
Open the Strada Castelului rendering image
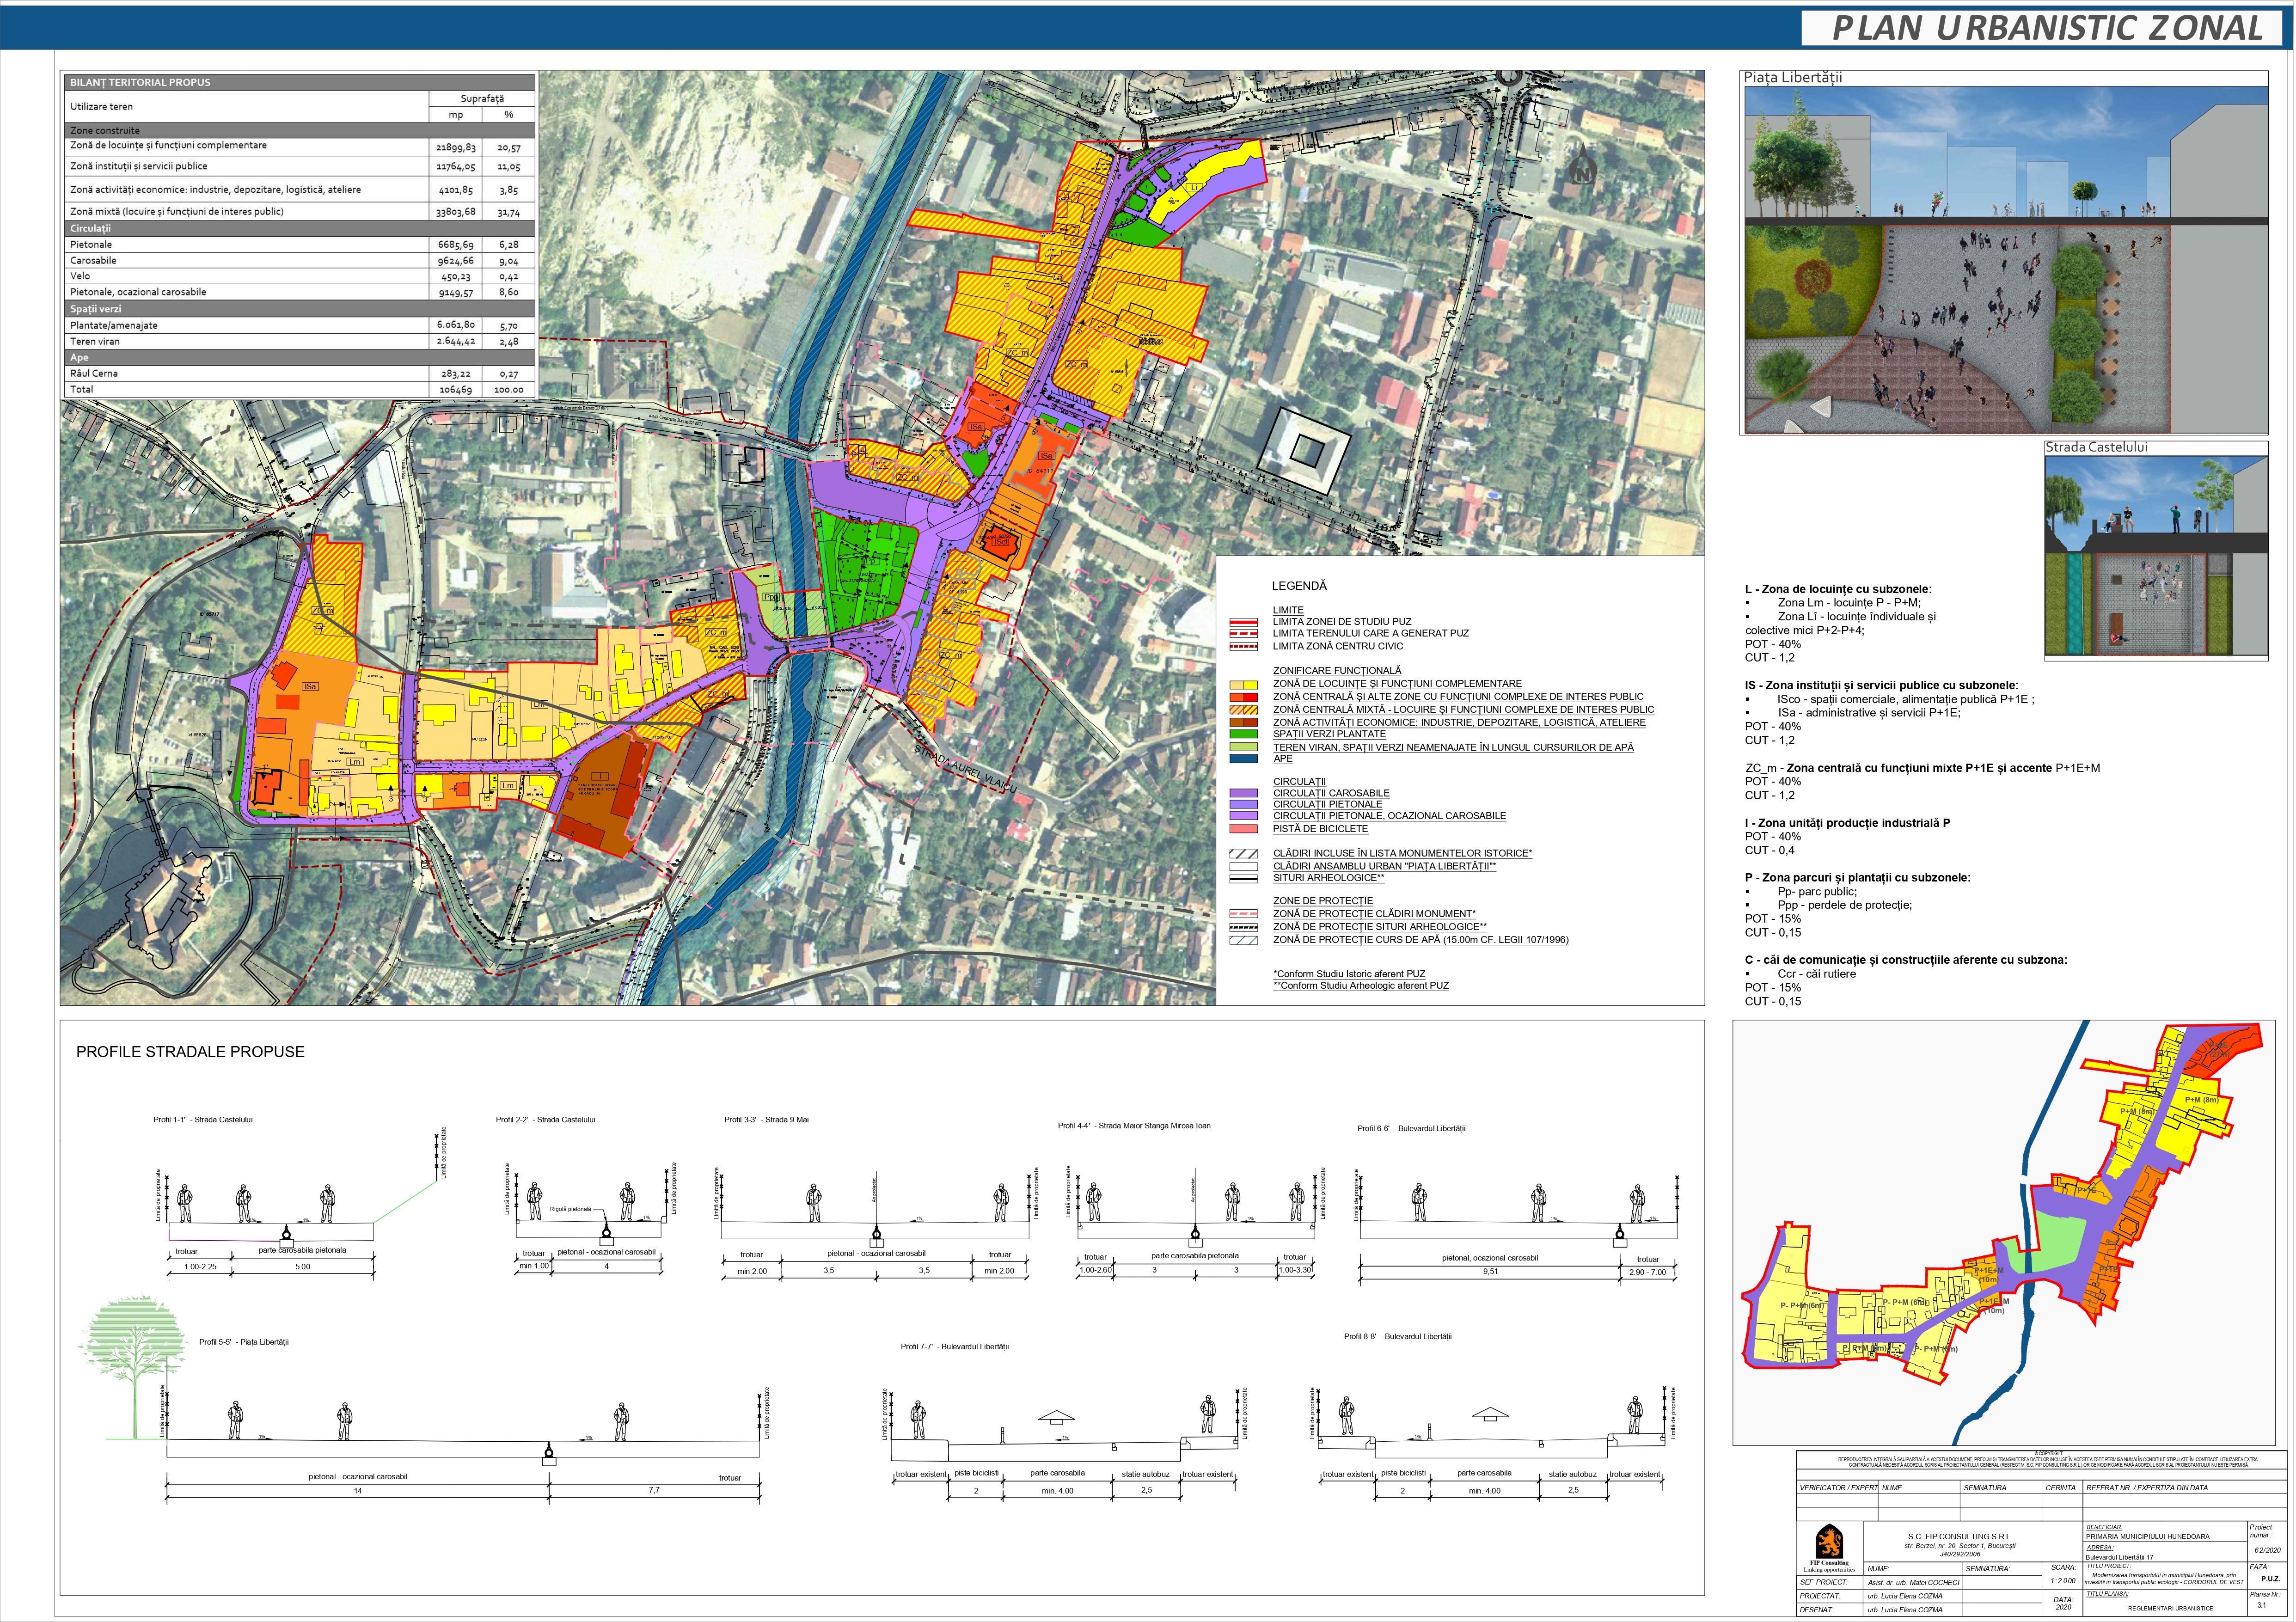[2155, 556]
